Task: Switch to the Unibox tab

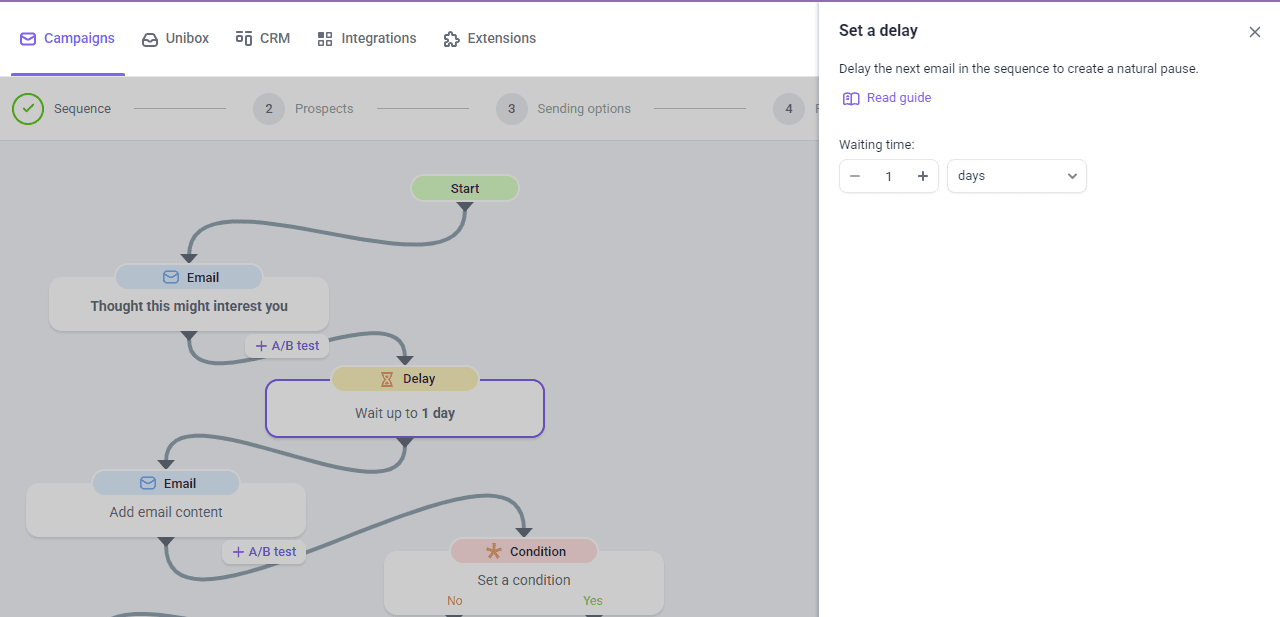Action: point(176,39)
